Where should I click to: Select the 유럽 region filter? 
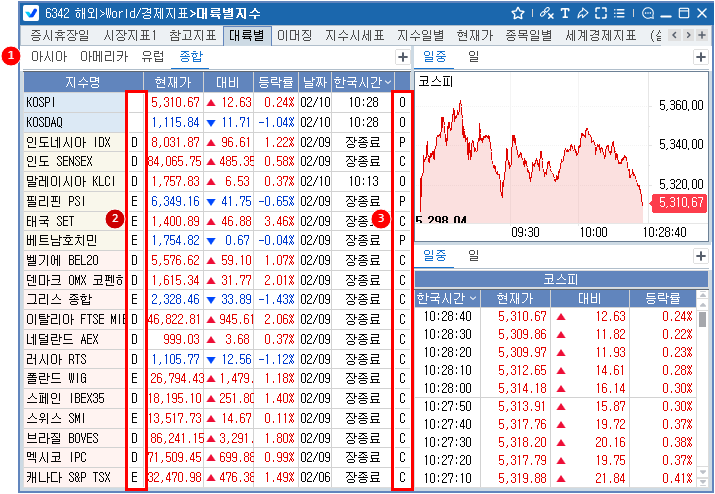(x=153, y=57)
